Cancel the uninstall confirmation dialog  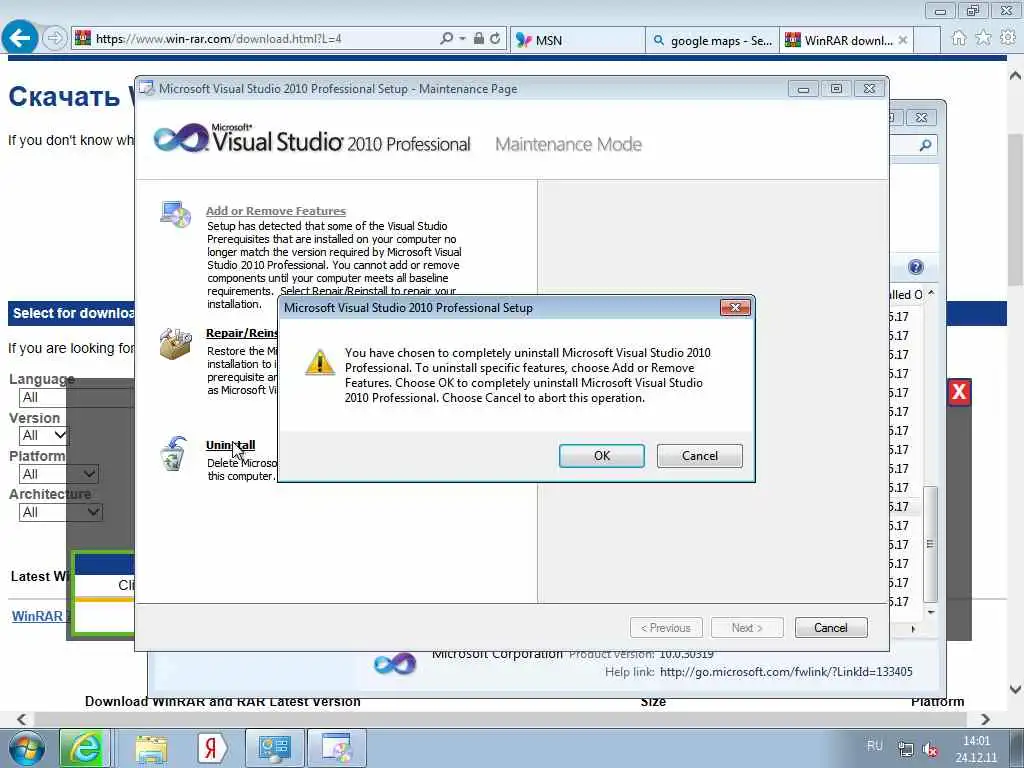(699, 456)
